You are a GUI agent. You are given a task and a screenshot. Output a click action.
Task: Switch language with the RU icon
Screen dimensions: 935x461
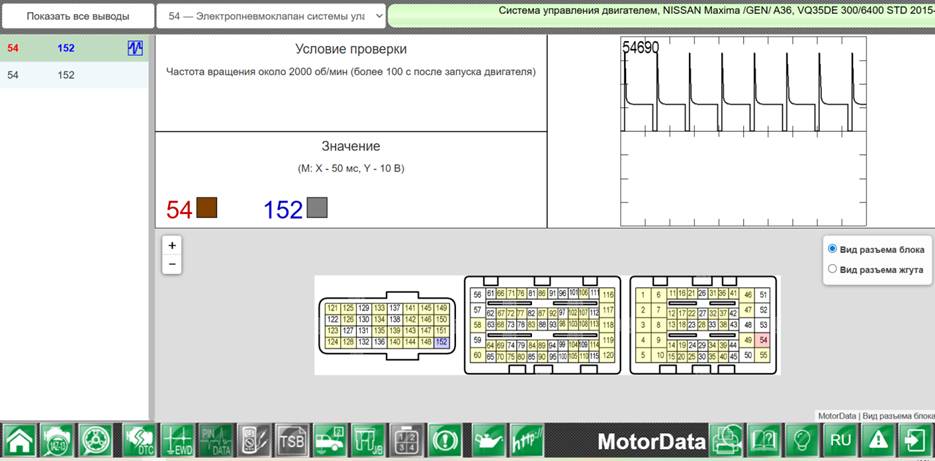840,441
